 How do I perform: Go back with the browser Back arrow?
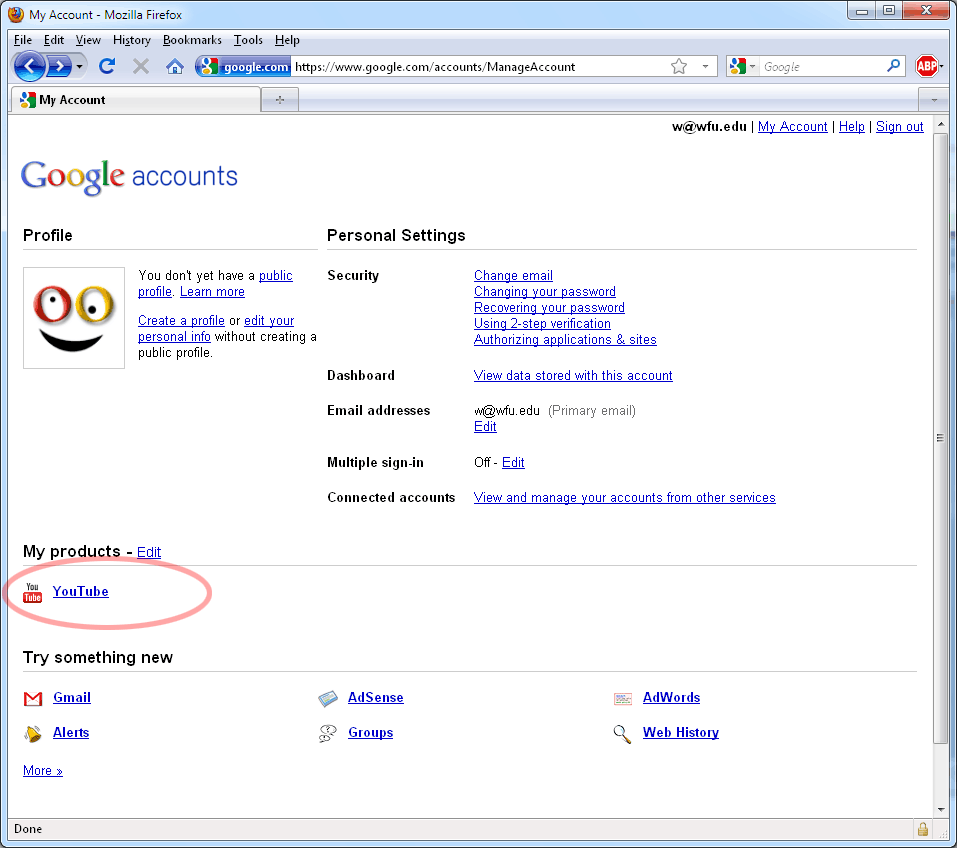(29, 66)
